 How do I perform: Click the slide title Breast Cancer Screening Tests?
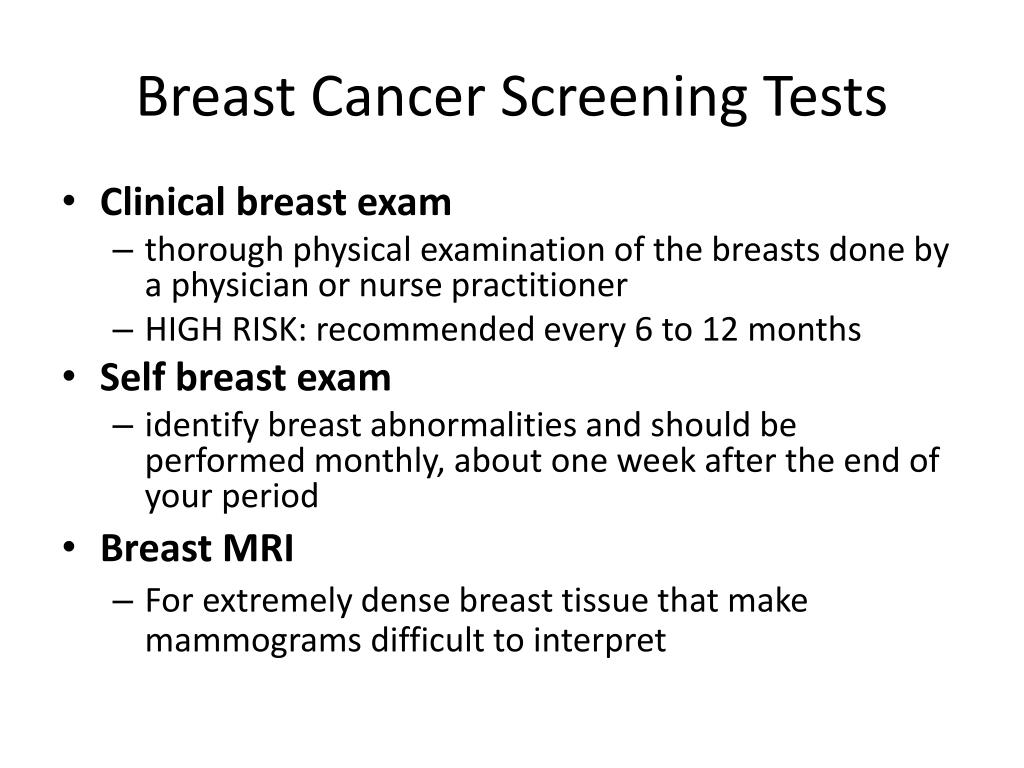tap(512, 98)
